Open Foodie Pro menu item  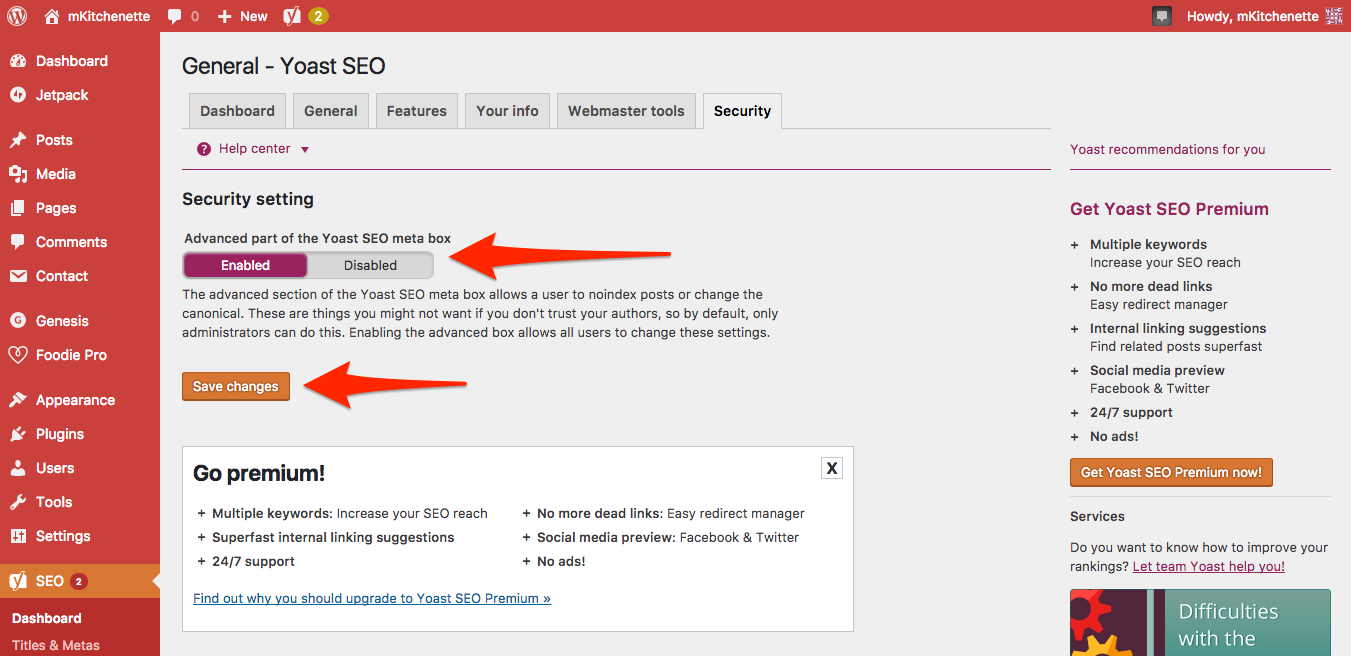coord(71,355)
